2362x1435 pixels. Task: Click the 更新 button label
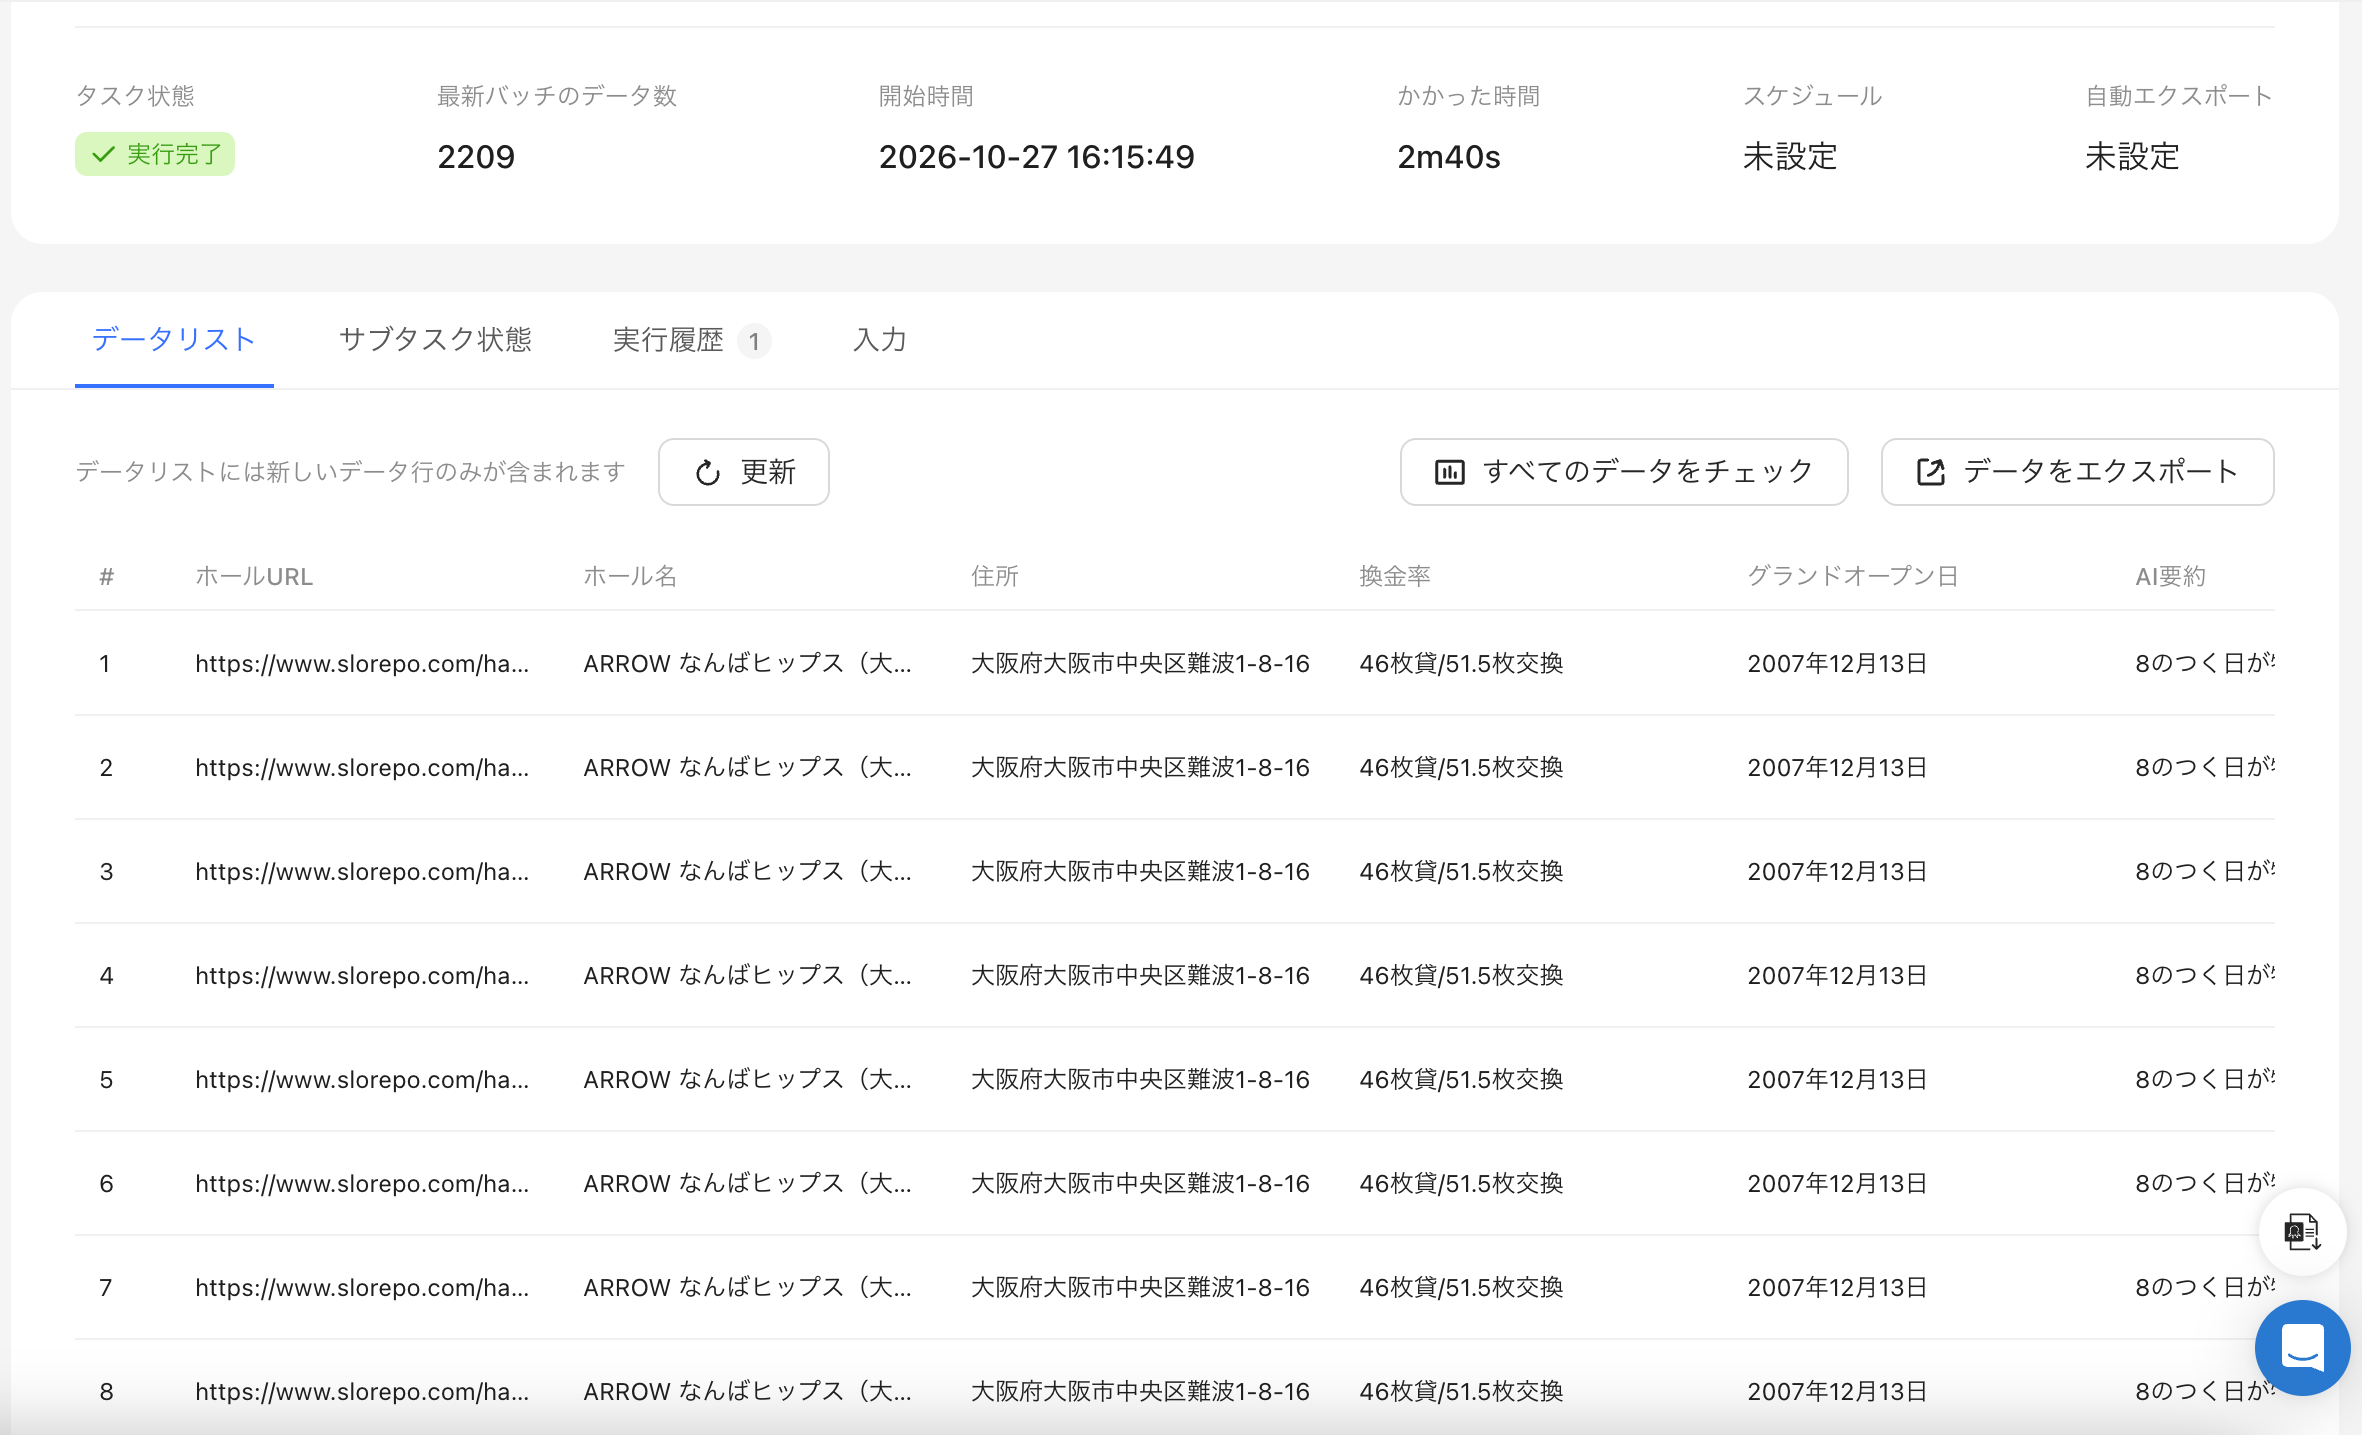click(x=768, y=472)
